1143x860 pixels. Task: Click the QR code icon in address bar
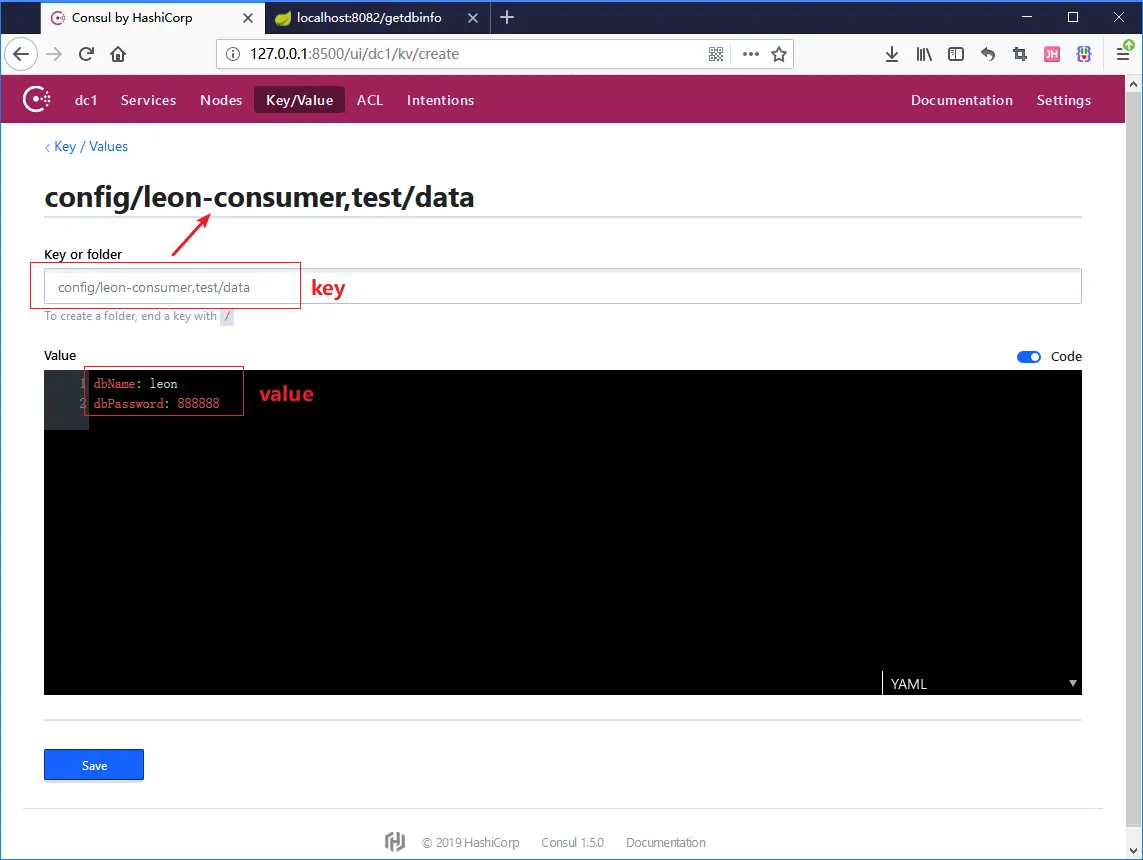pos(716,54)
